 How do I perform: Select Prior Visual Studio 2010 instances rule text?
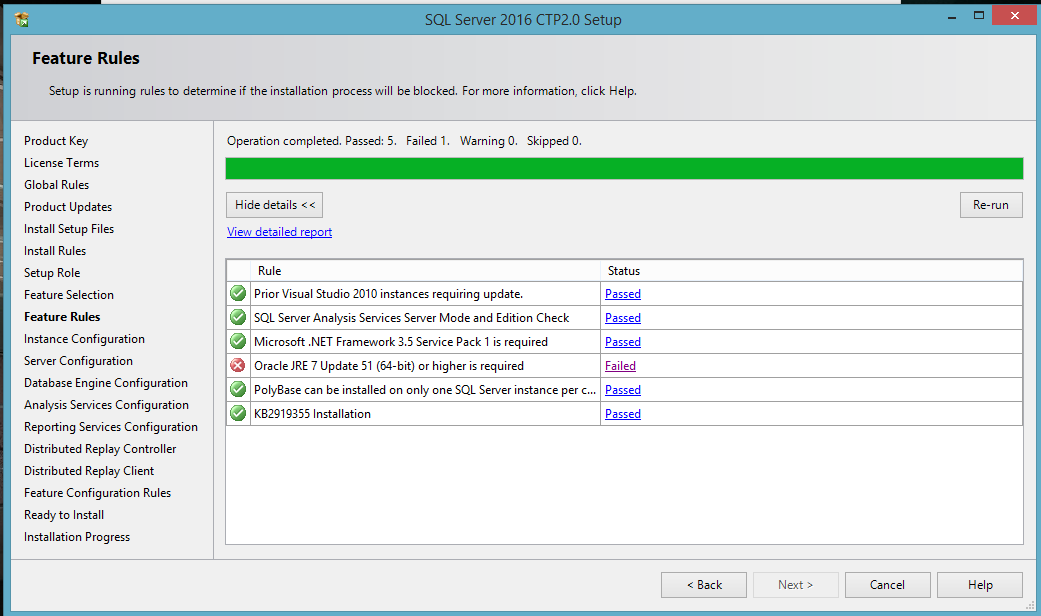(388, 293)
